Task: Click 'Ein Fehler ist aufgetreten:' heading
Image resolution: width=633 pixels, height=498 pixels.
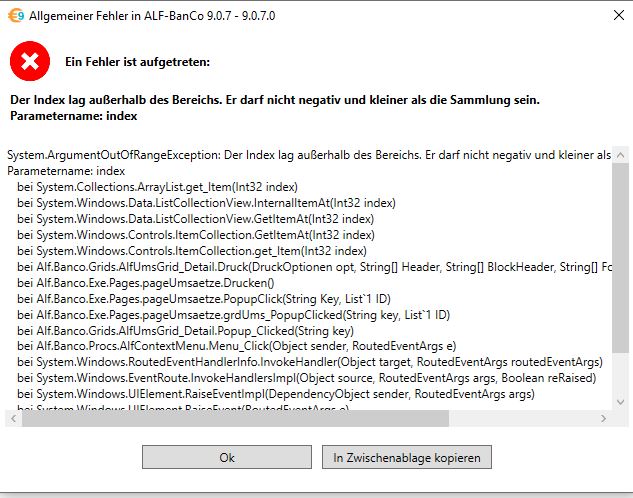Action: [137, 62]
